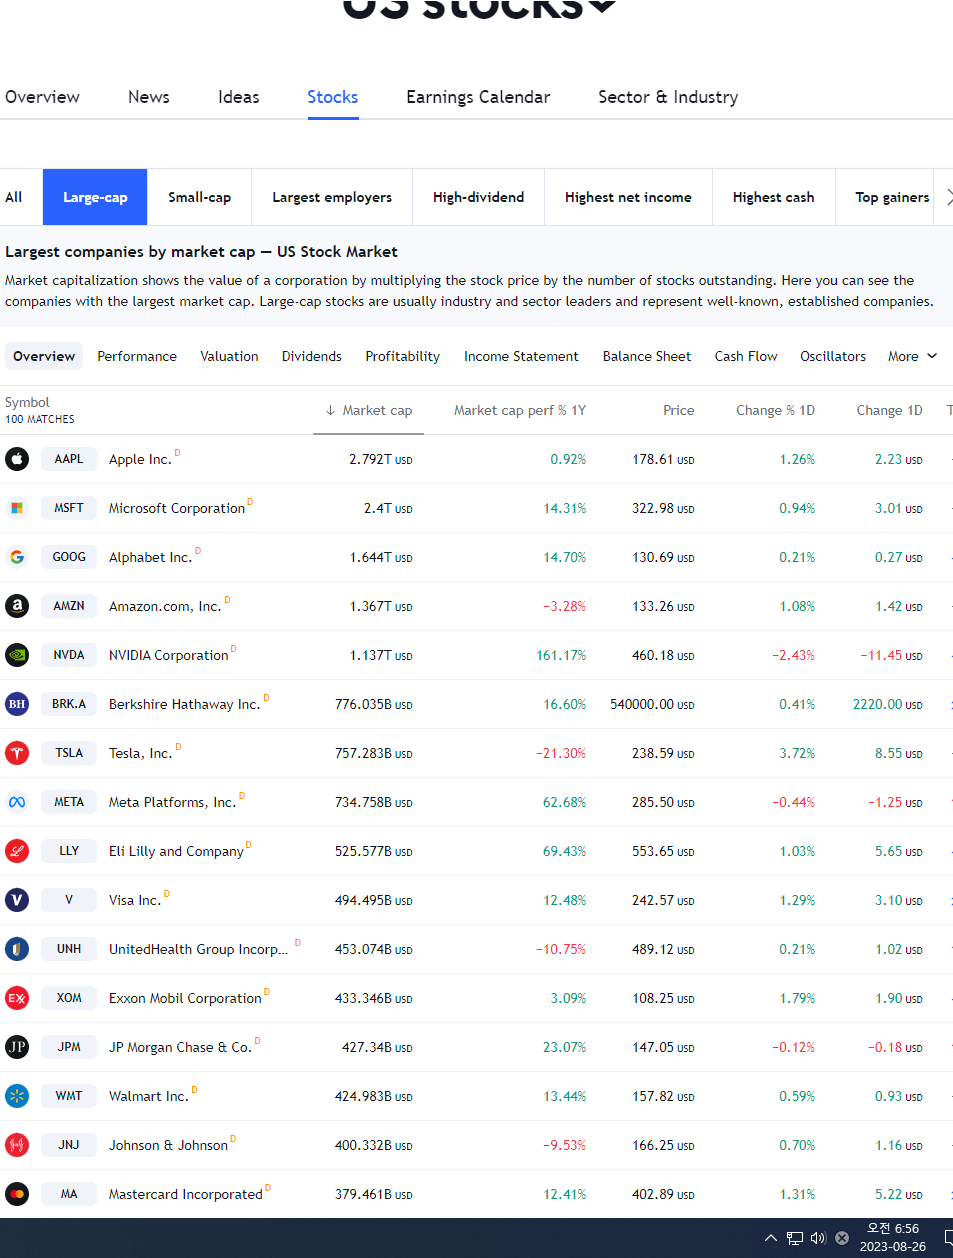Select the Highest cash filter

tap(773, 197)
